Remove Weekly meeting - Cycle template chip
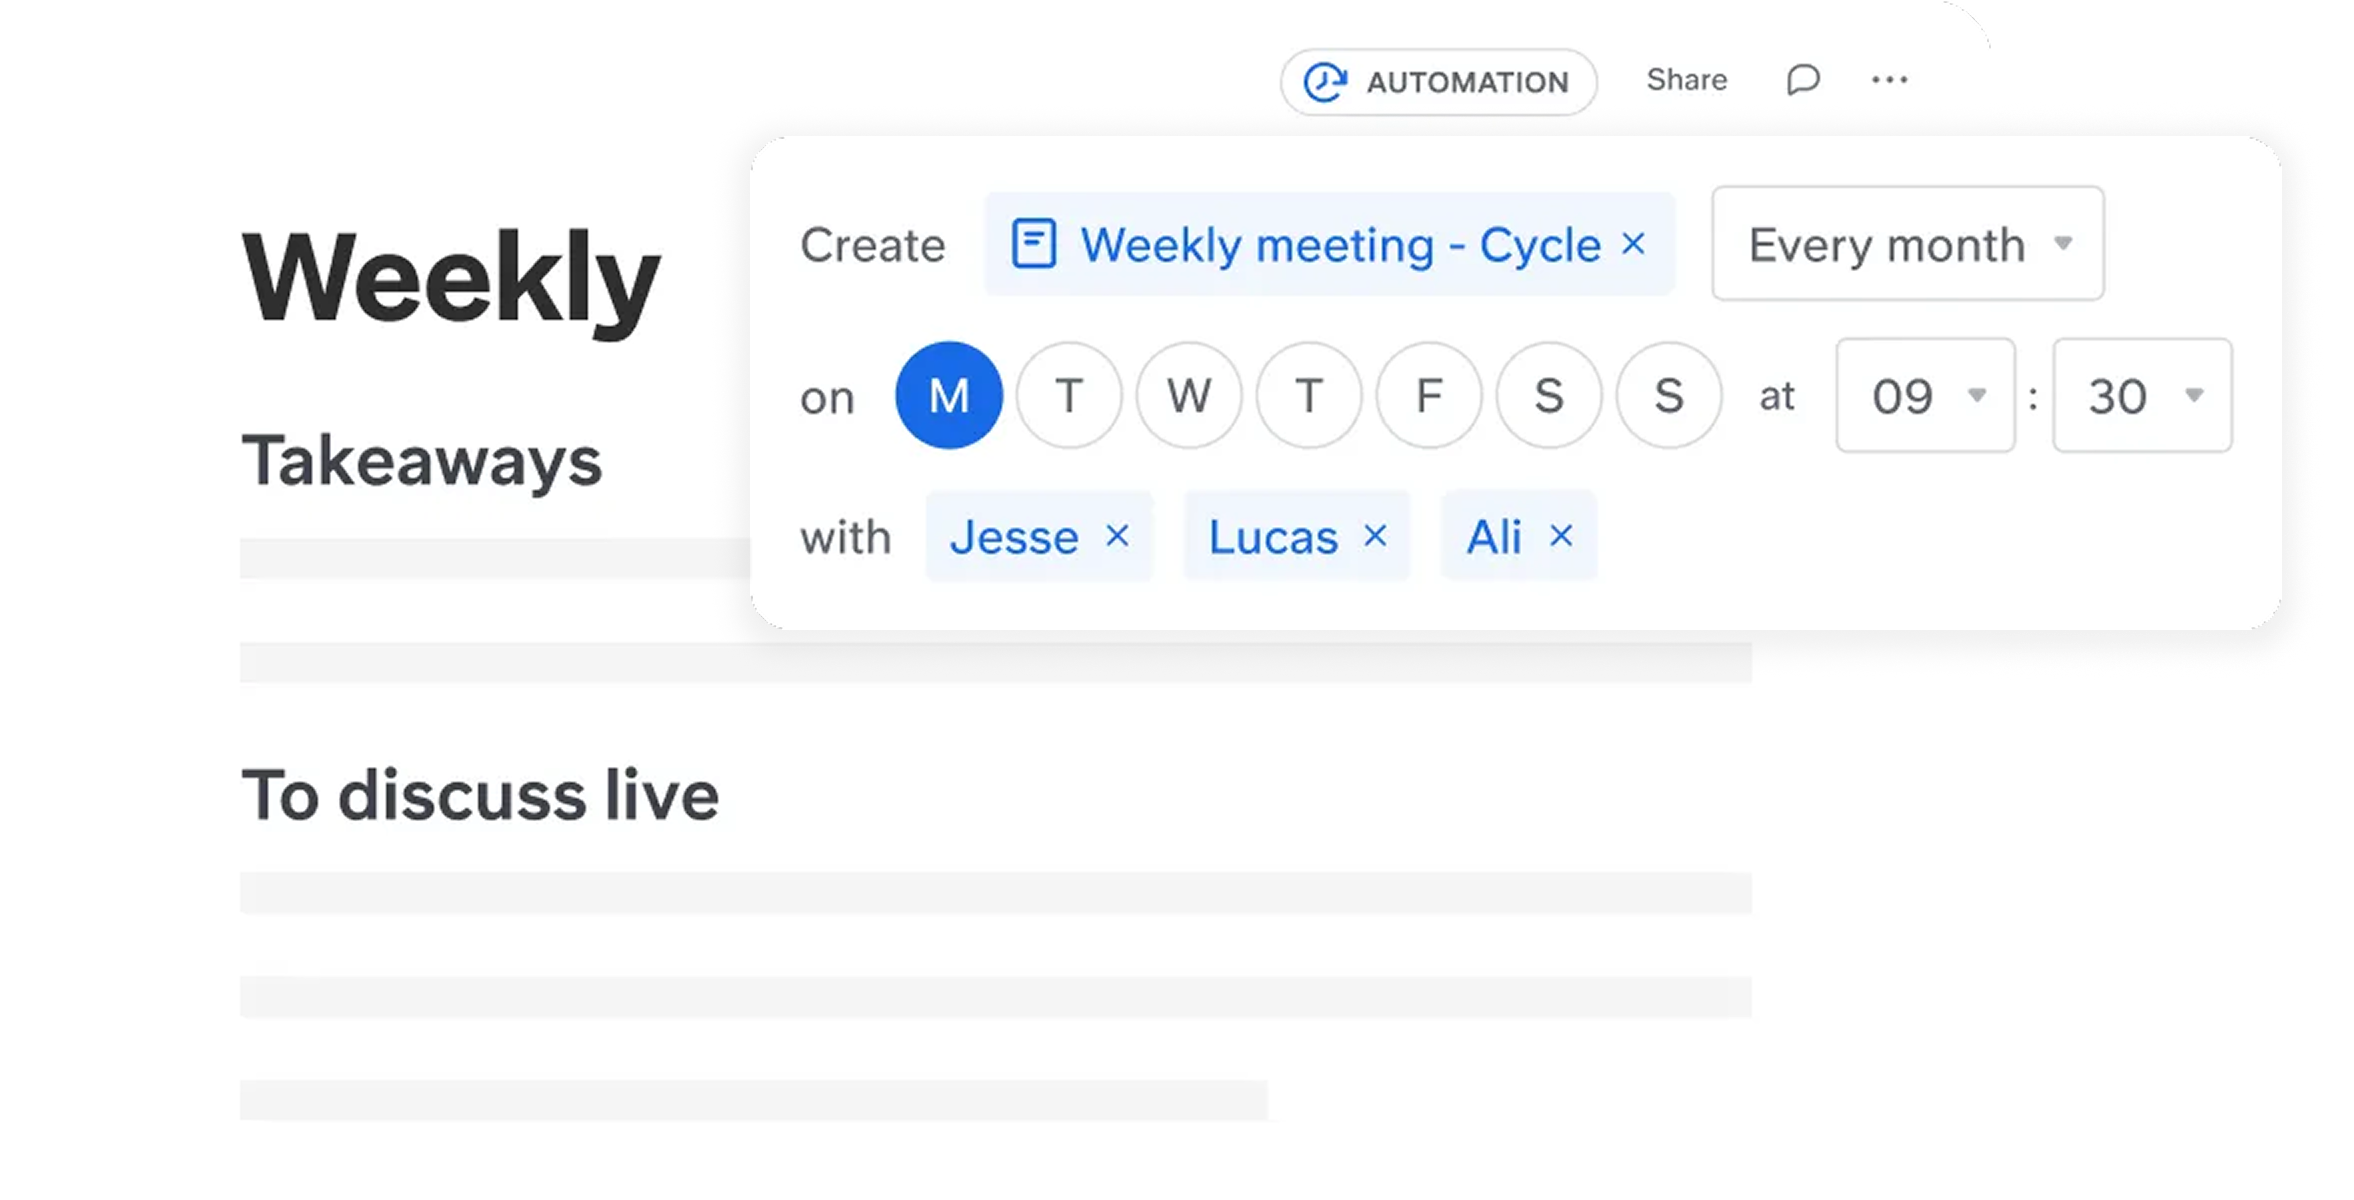 (1633, 244)
